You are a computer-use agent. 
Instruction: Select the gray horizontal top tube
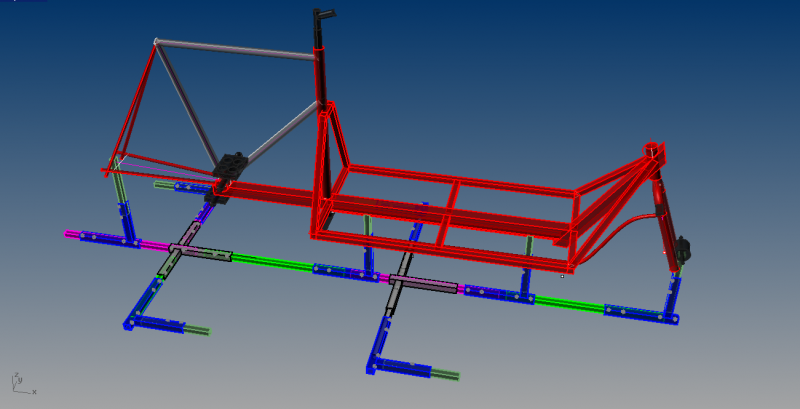[235, 50]
